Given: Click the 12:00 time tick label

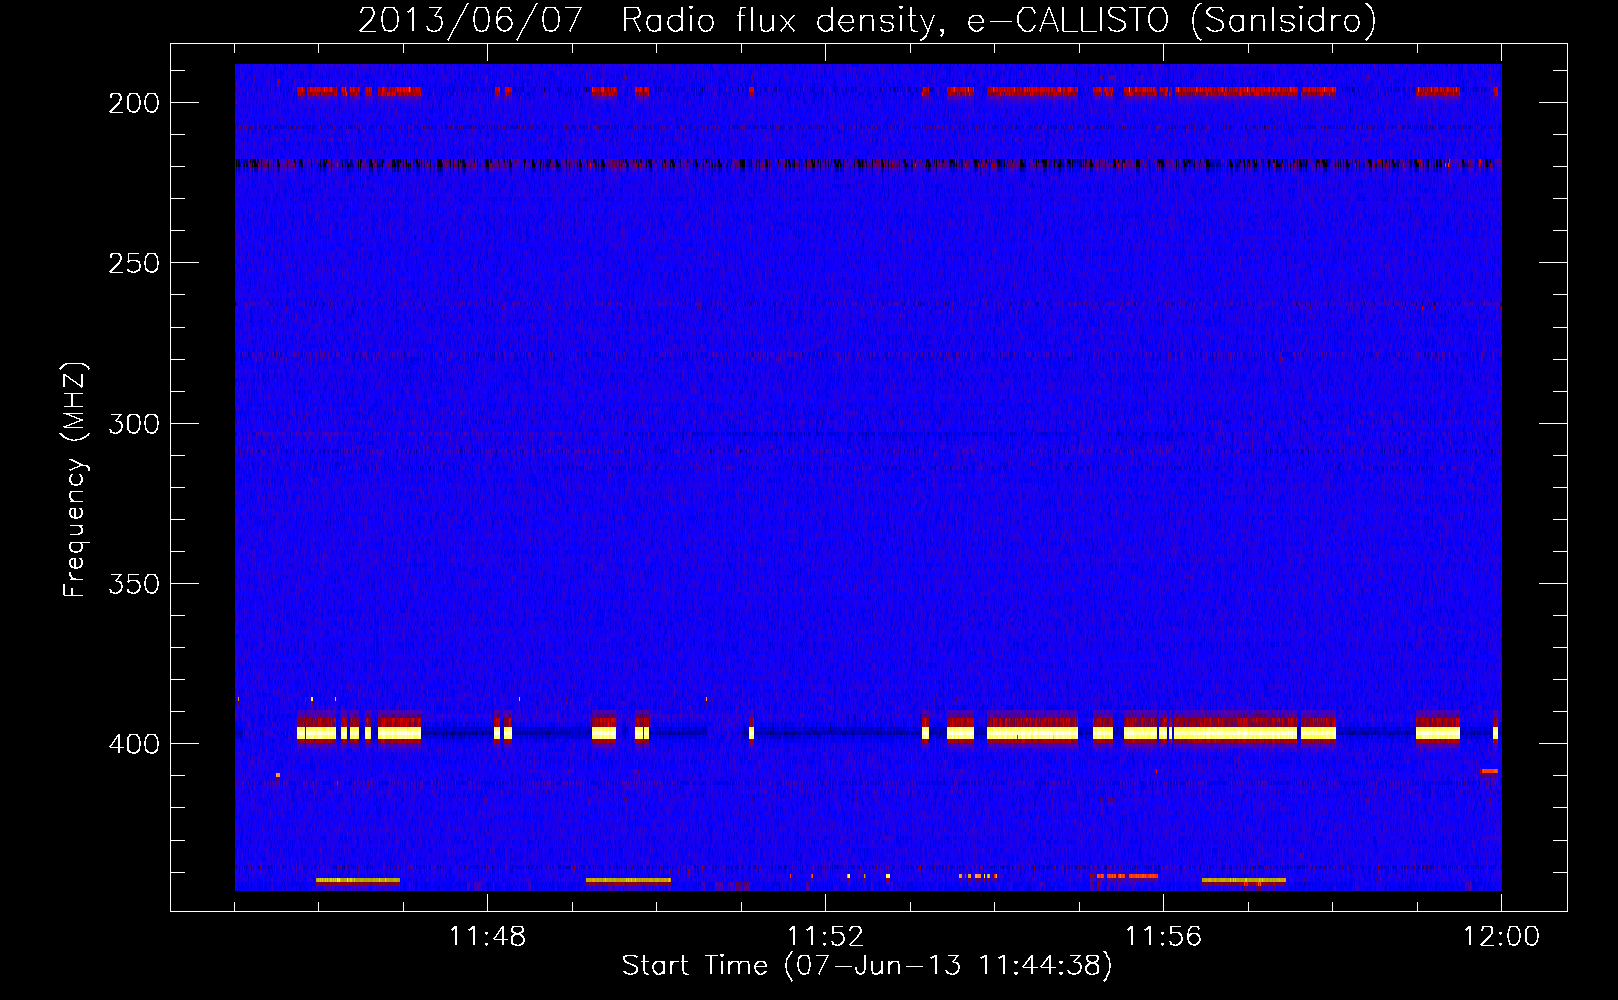Looking at the screenshot, I should coord(1501,937).
